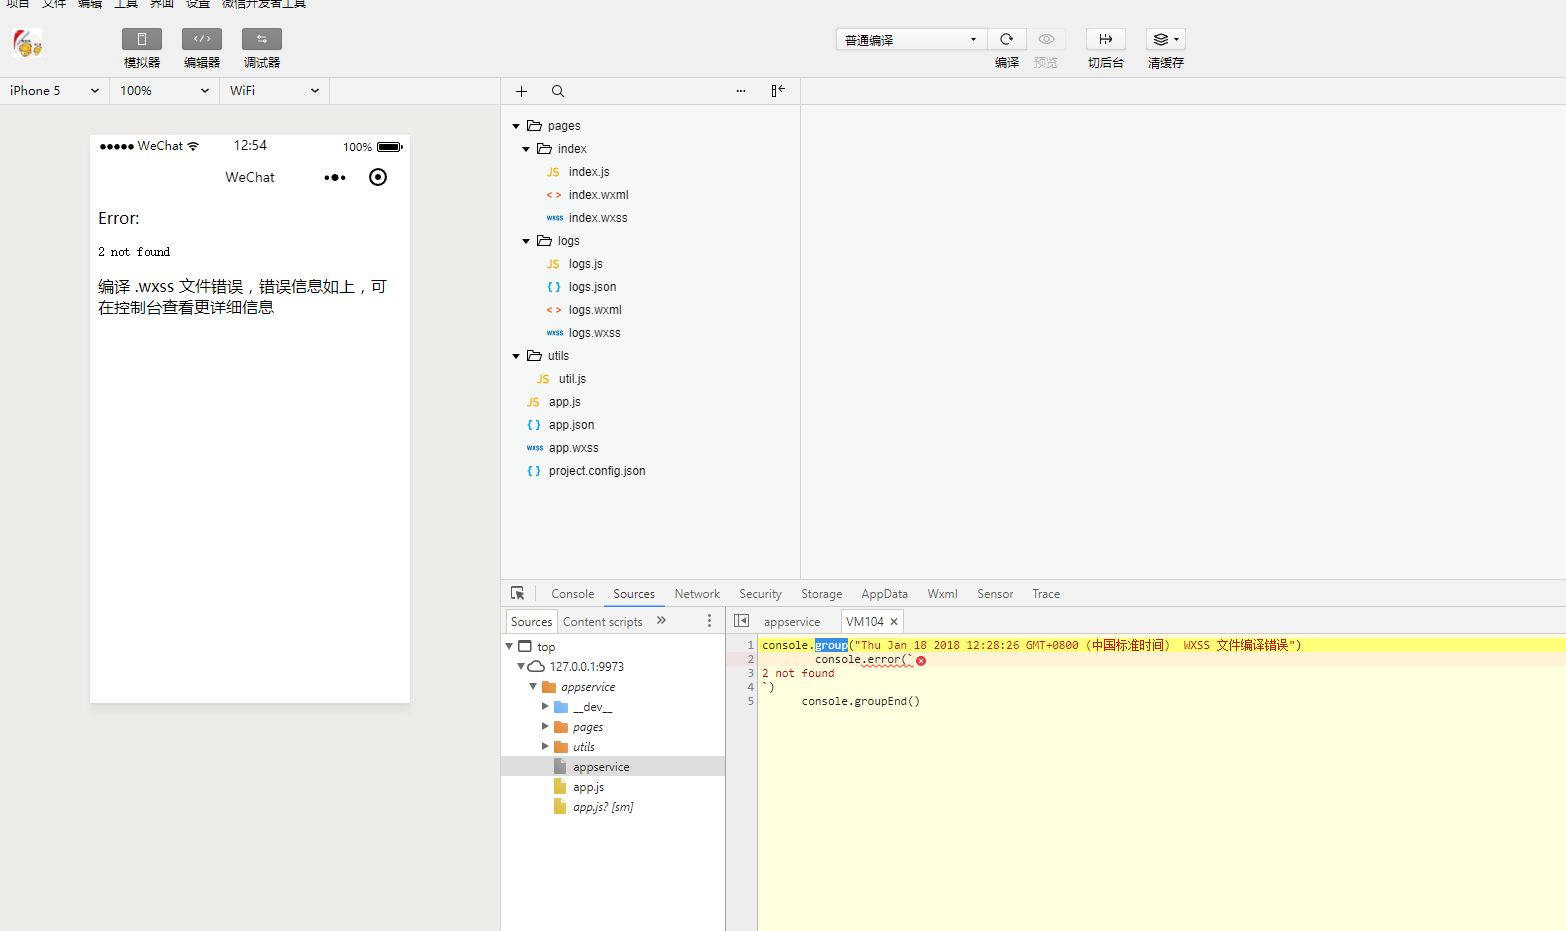Open the compile mode dropdown
This screenshot has height=931, width=1566.
pyautogui.click(x=910, y=40)
